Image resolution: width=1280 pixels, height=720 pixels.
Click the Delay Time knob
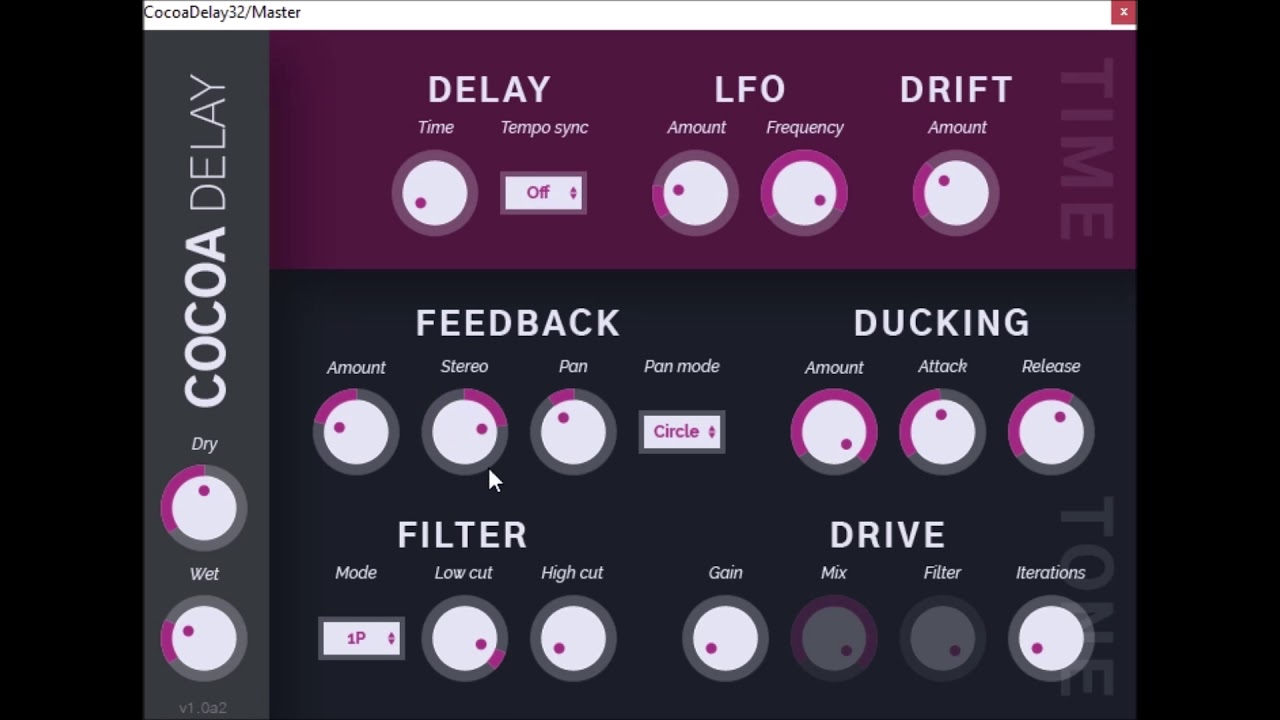(435, 193)
